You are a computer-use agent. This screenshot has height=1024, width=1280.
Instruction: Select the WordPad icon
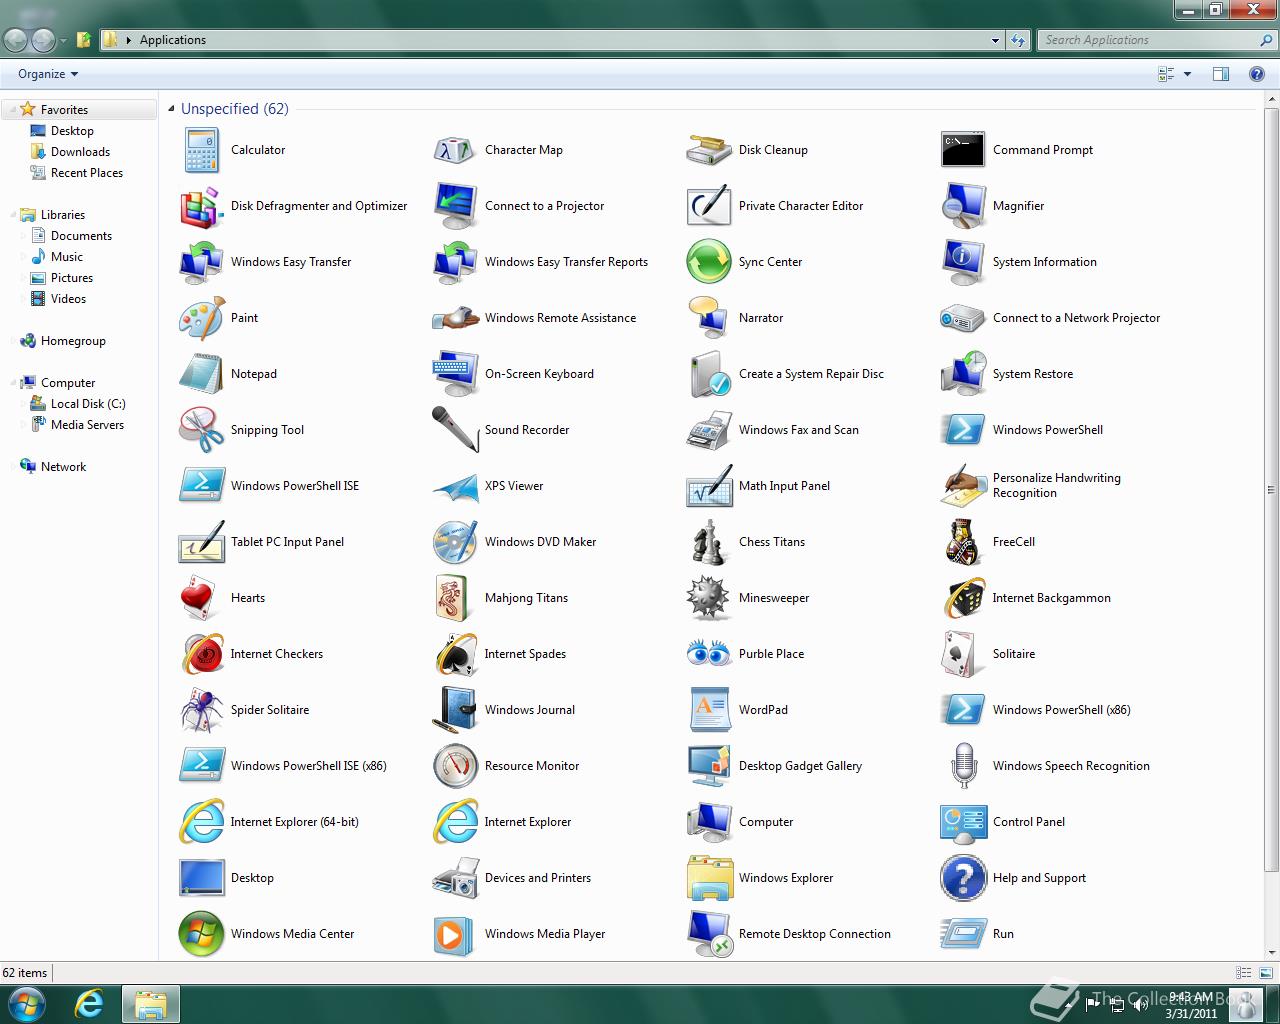pyautogui.click(x=710, y=710)
